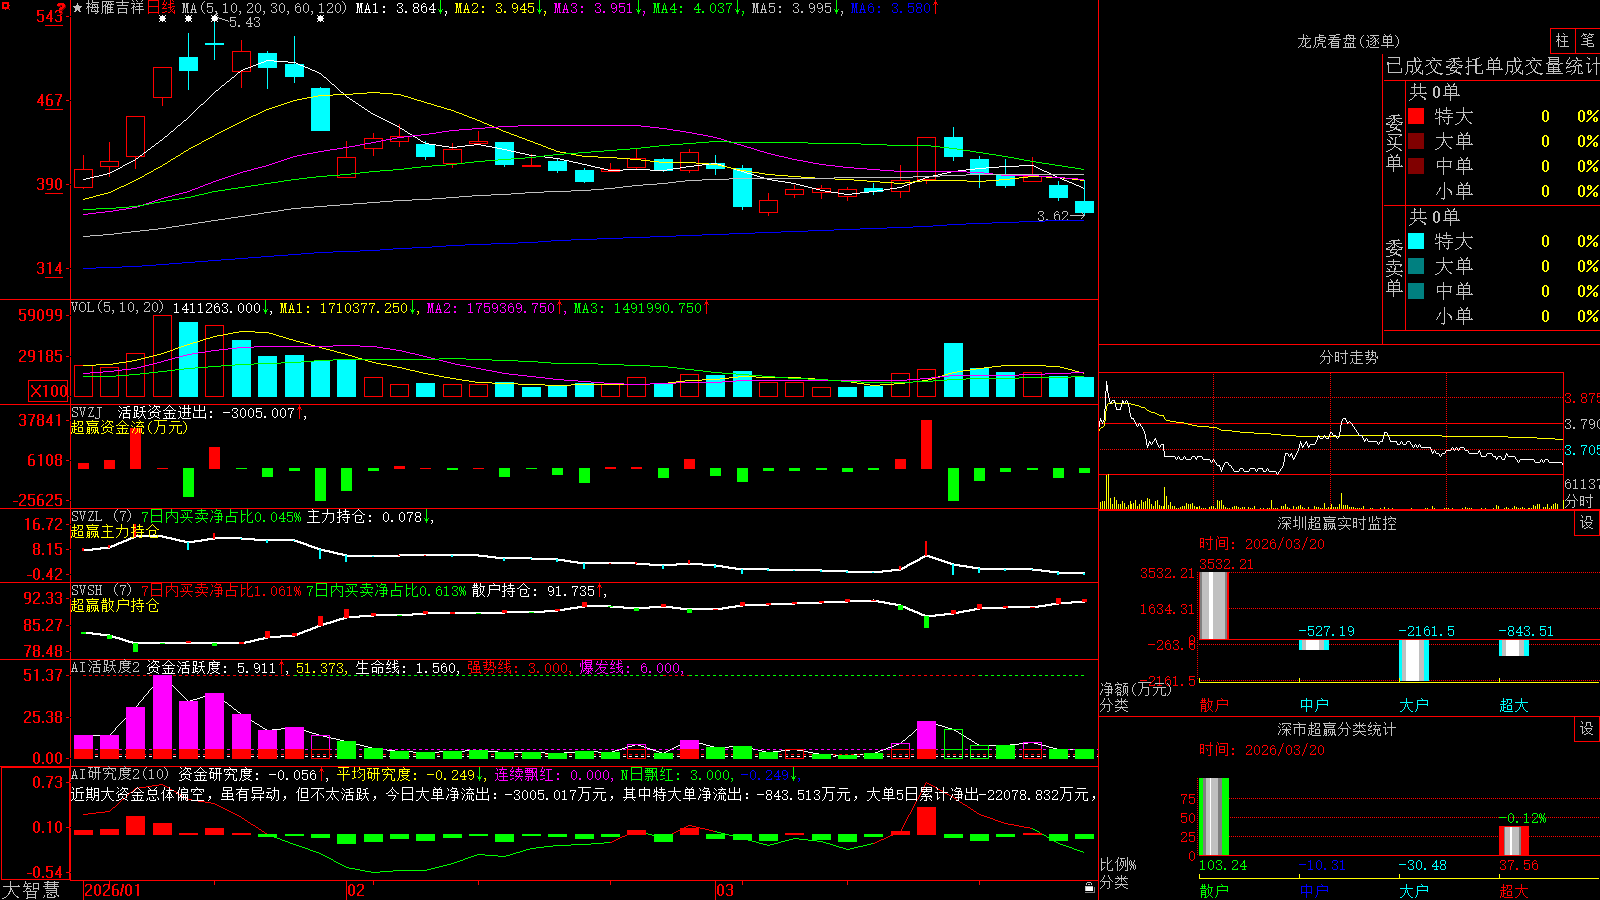Click the 中户 bar of -527.19 in 实时监控

[x=1313, y=644]
